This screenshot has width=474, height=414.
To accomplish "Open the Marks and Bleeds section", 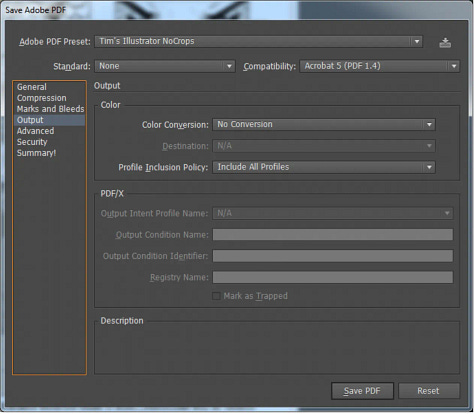I will pos(49,109).
